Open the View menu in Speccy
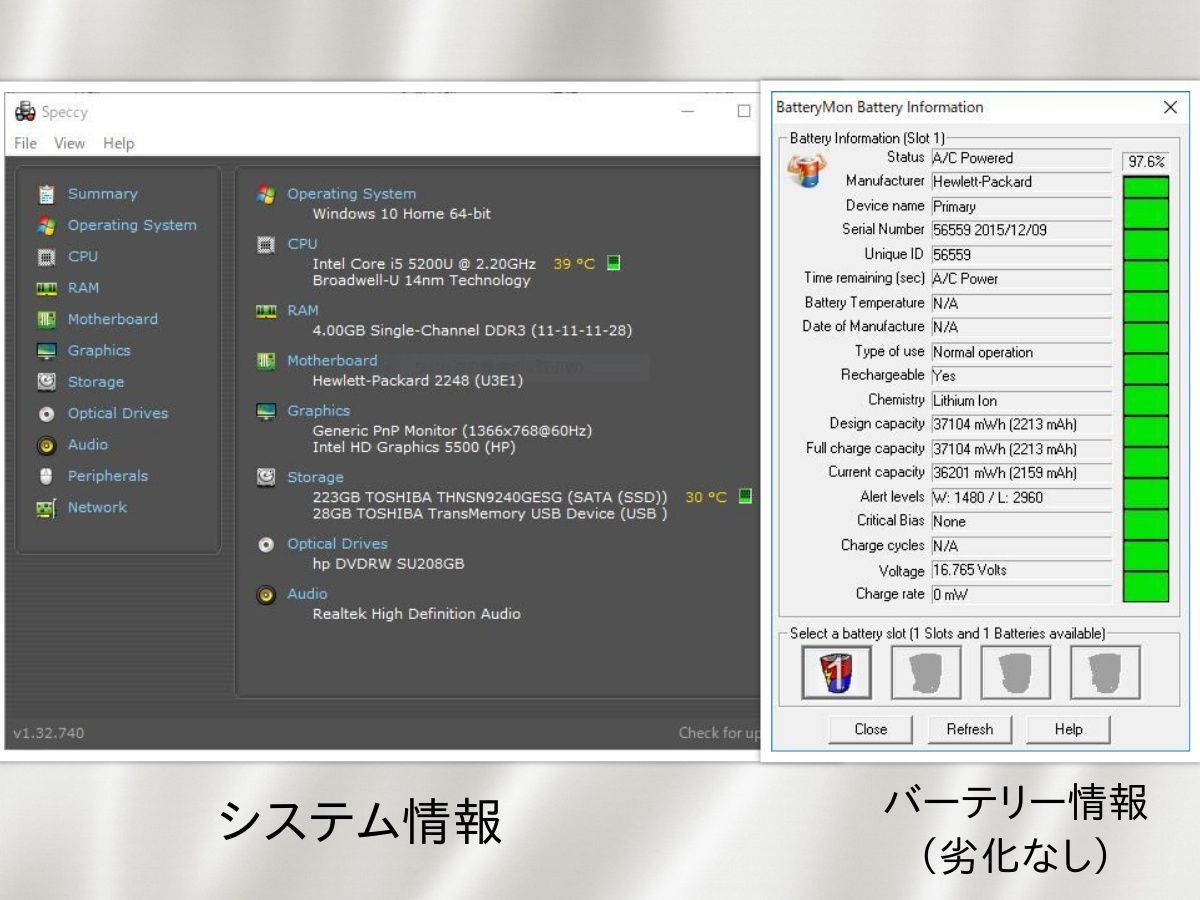This screenshot has width=1200, height=900. click(x=70, y=143)
